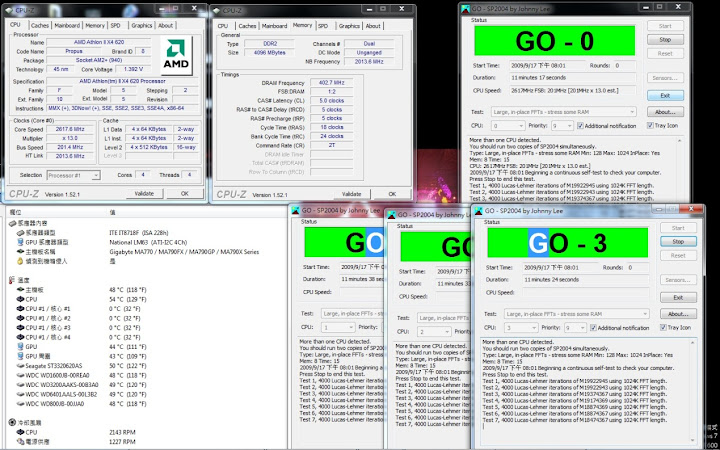
Task: Click the Seagate ST3320620AS drive icon
Action: (x=20, y=366)
